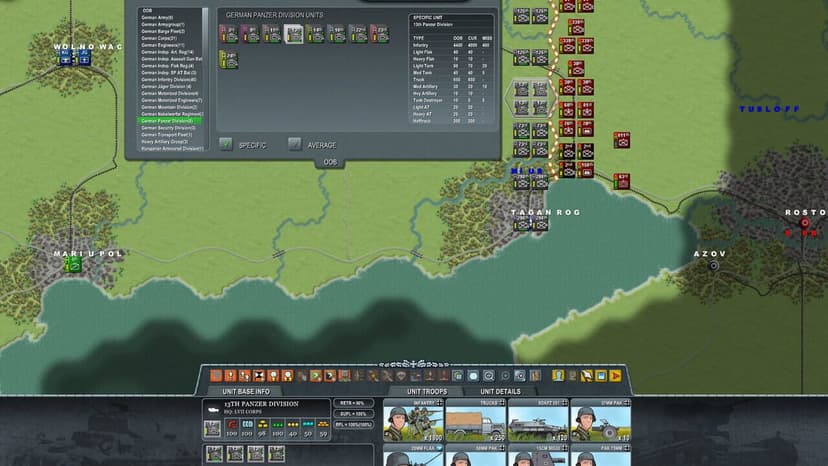The width and height of the screenshot is (828, 466).
Task: Click the zoom magnifier icon in bottom toolbar
Action: [488, 376]
